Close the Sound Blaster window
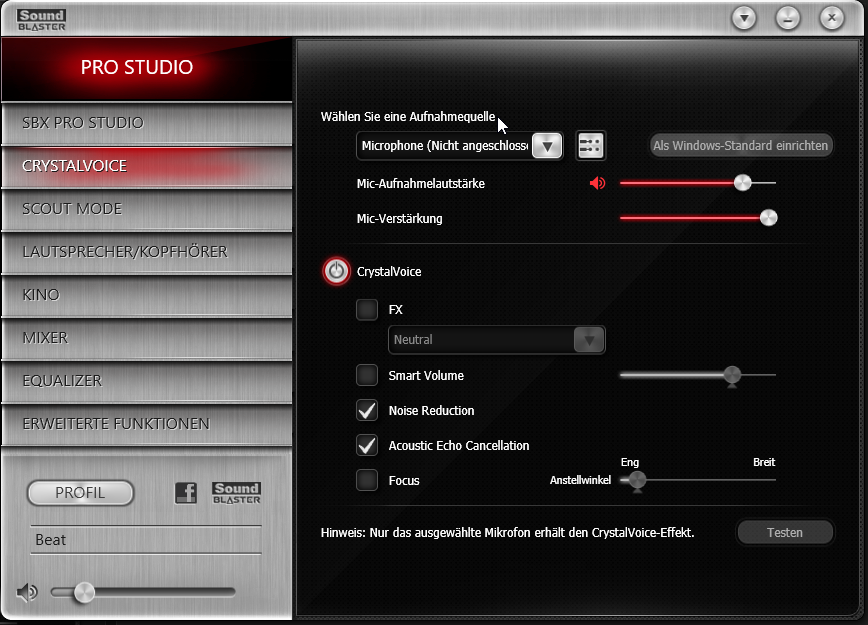The width and height of the screenshot is (868, 625). point(831,18)
